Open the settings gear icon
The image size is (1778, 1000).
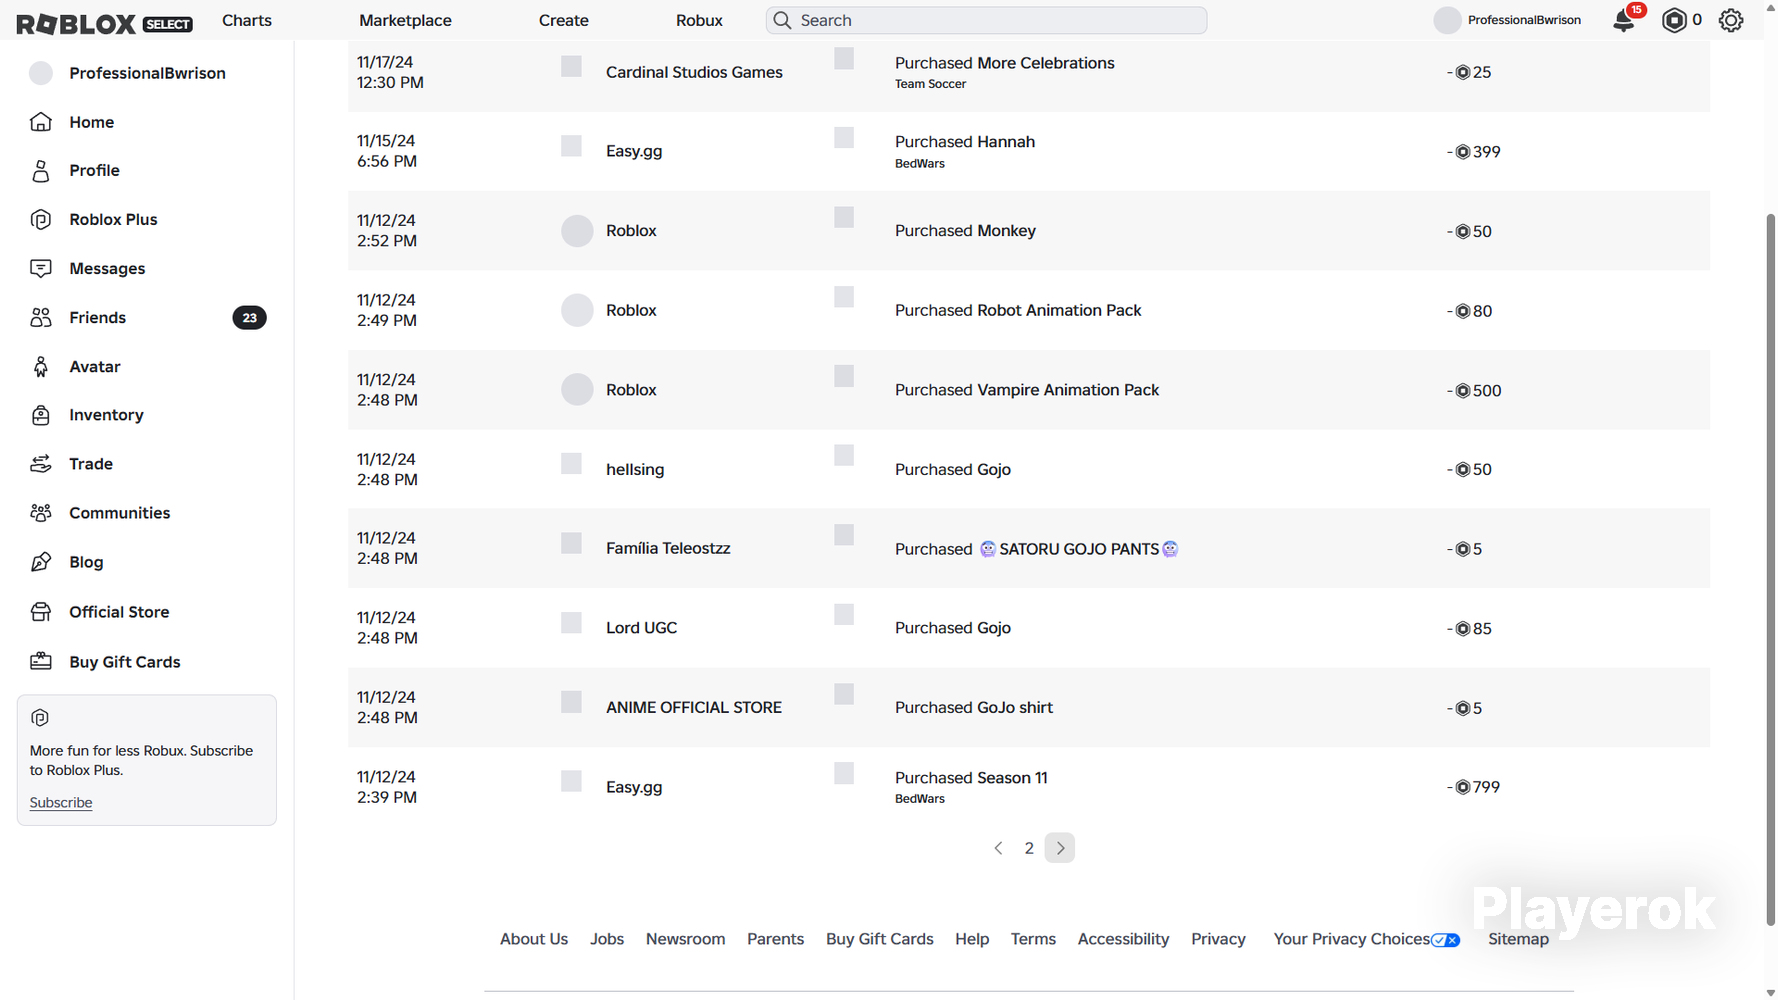pyautogui.click(x=1731, y=20)
